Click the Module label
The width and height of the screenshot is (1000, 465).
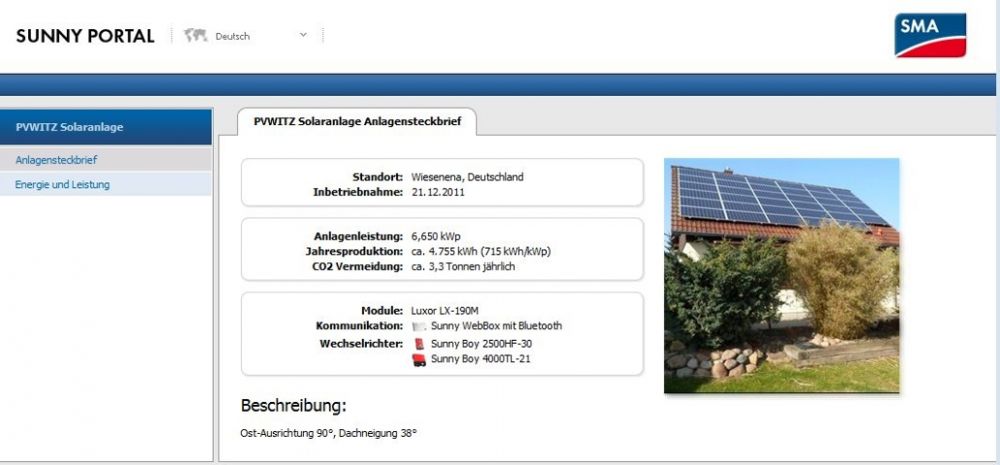[382, 311]
